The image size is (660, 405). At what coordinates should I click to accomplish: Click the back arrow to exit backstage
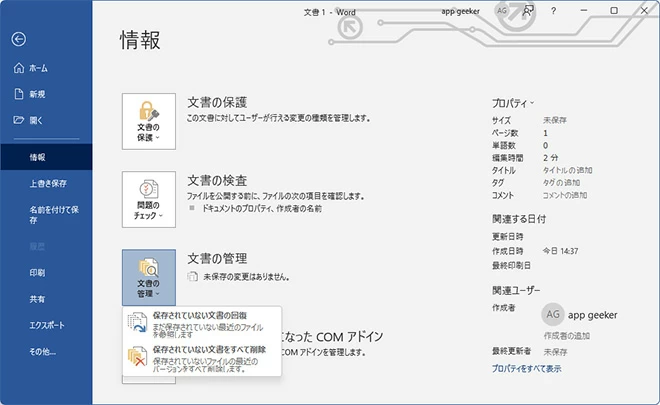point(19,39)
